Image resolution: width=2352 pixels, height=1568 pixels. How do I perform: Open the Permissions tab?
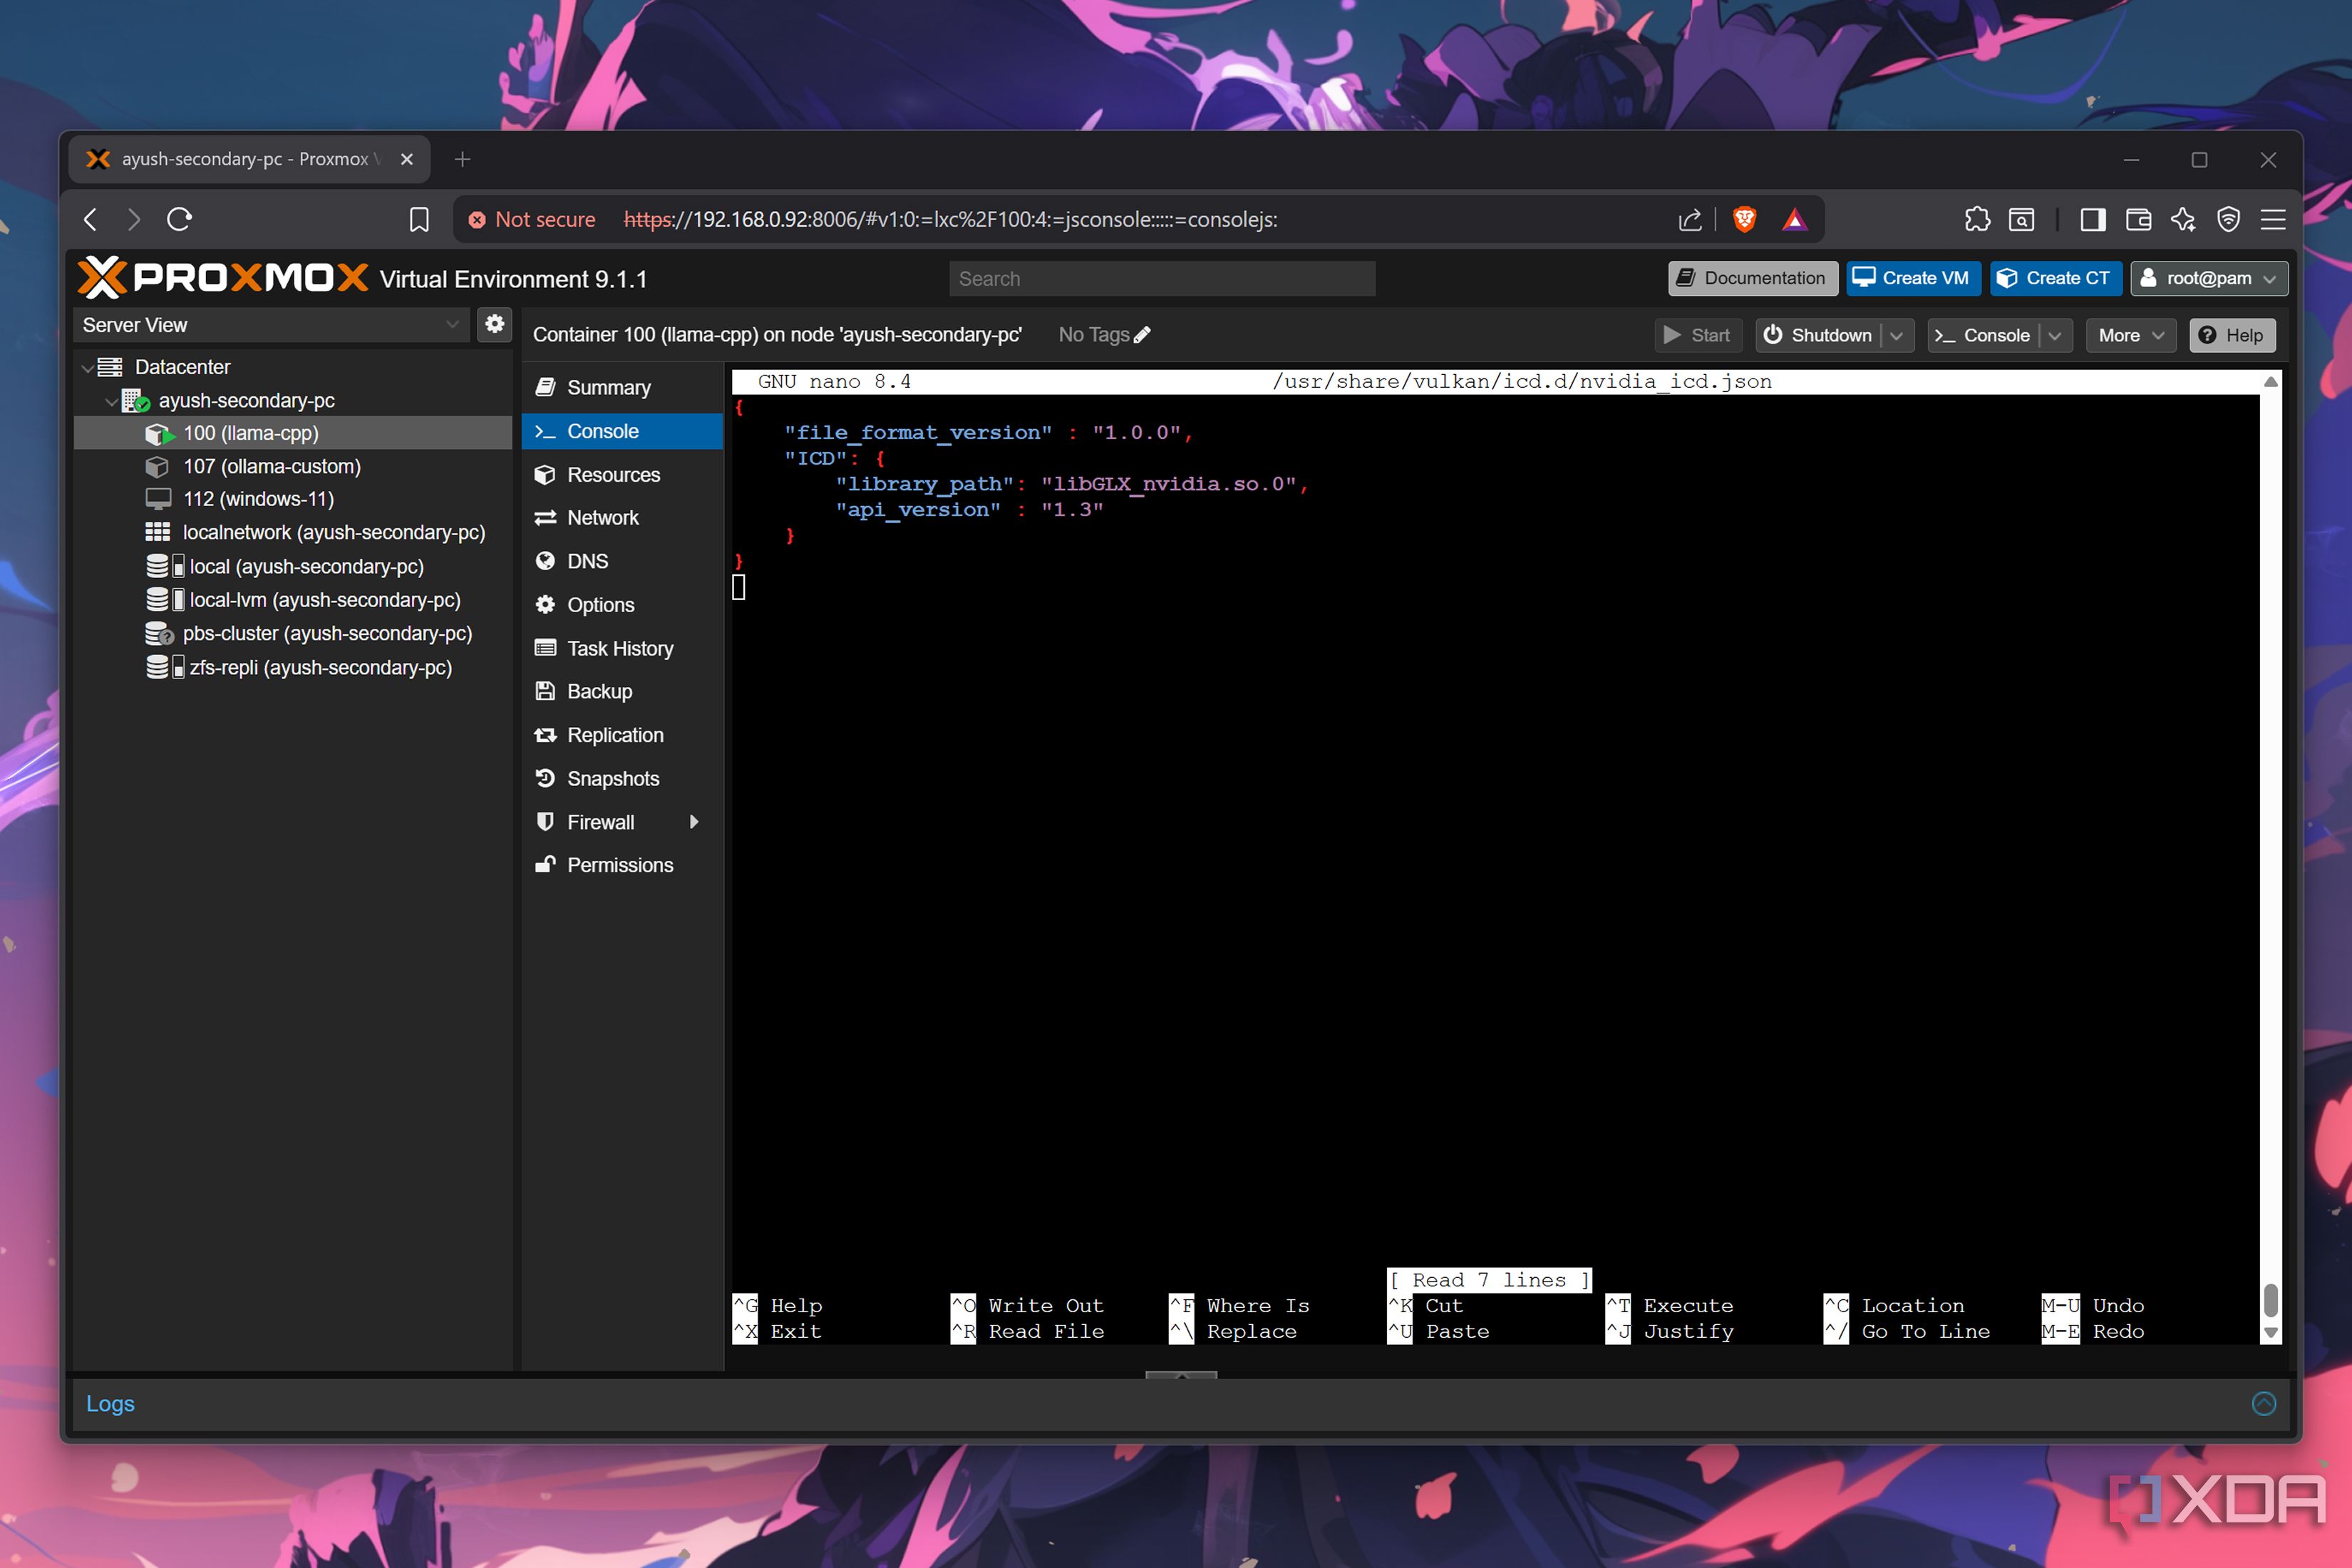[622, 865]
